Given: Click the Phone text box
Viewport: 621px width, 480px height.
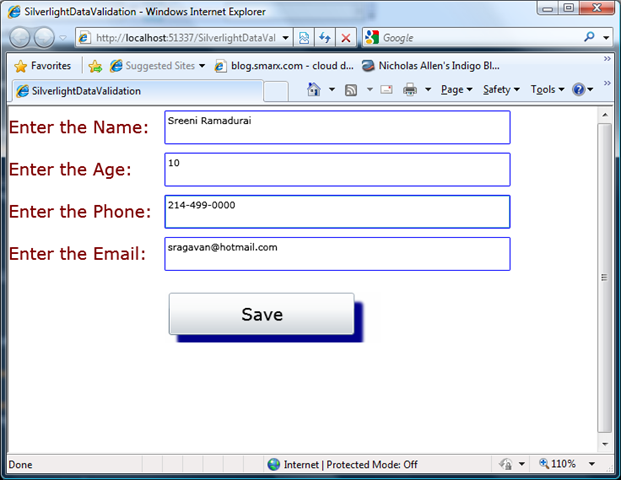Looking at the screenshot, I should pyautogui.click(x=337, y=212).
